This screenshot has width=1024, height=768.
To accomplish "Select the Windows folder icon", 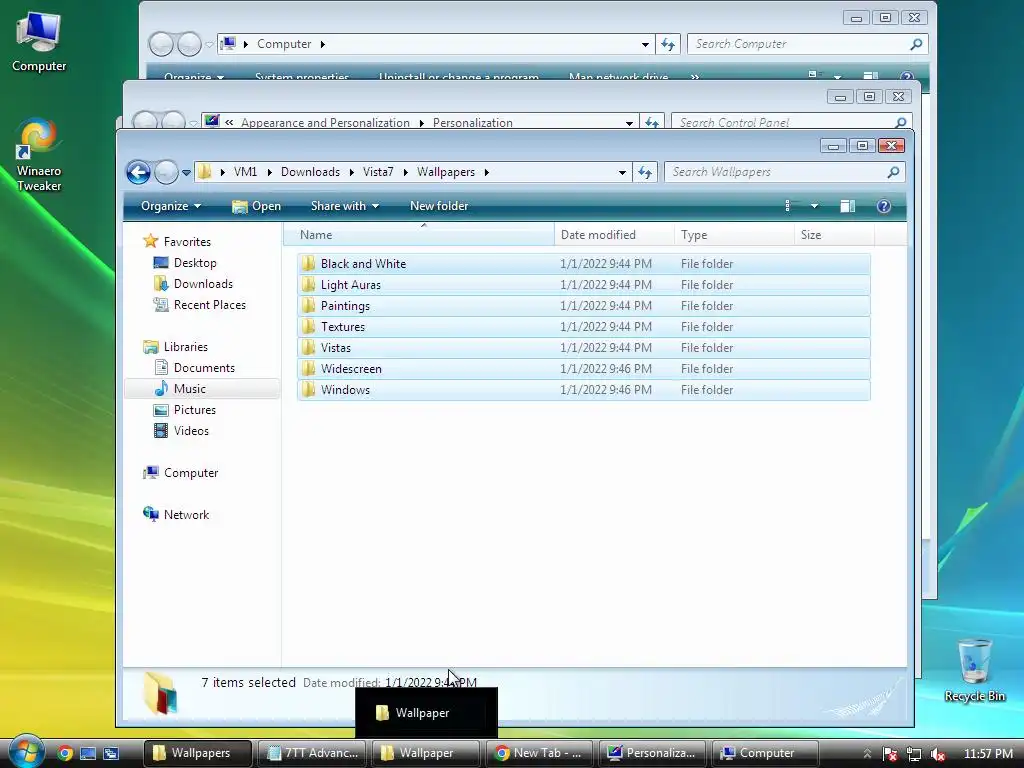I will 308,389.
